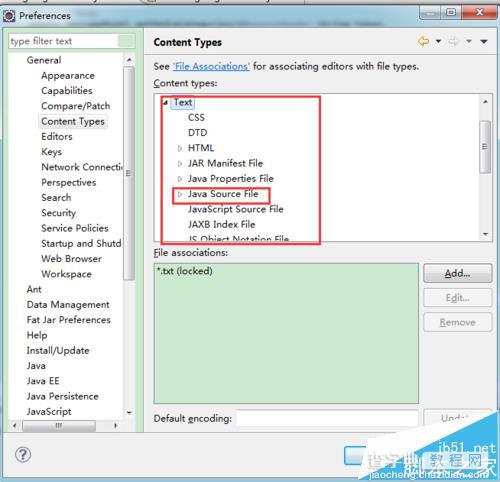This screenshot has width=500, height=482.
Task: Click the sidebar horizontal scrollbar right arrow
Action: tap(115, 426)
